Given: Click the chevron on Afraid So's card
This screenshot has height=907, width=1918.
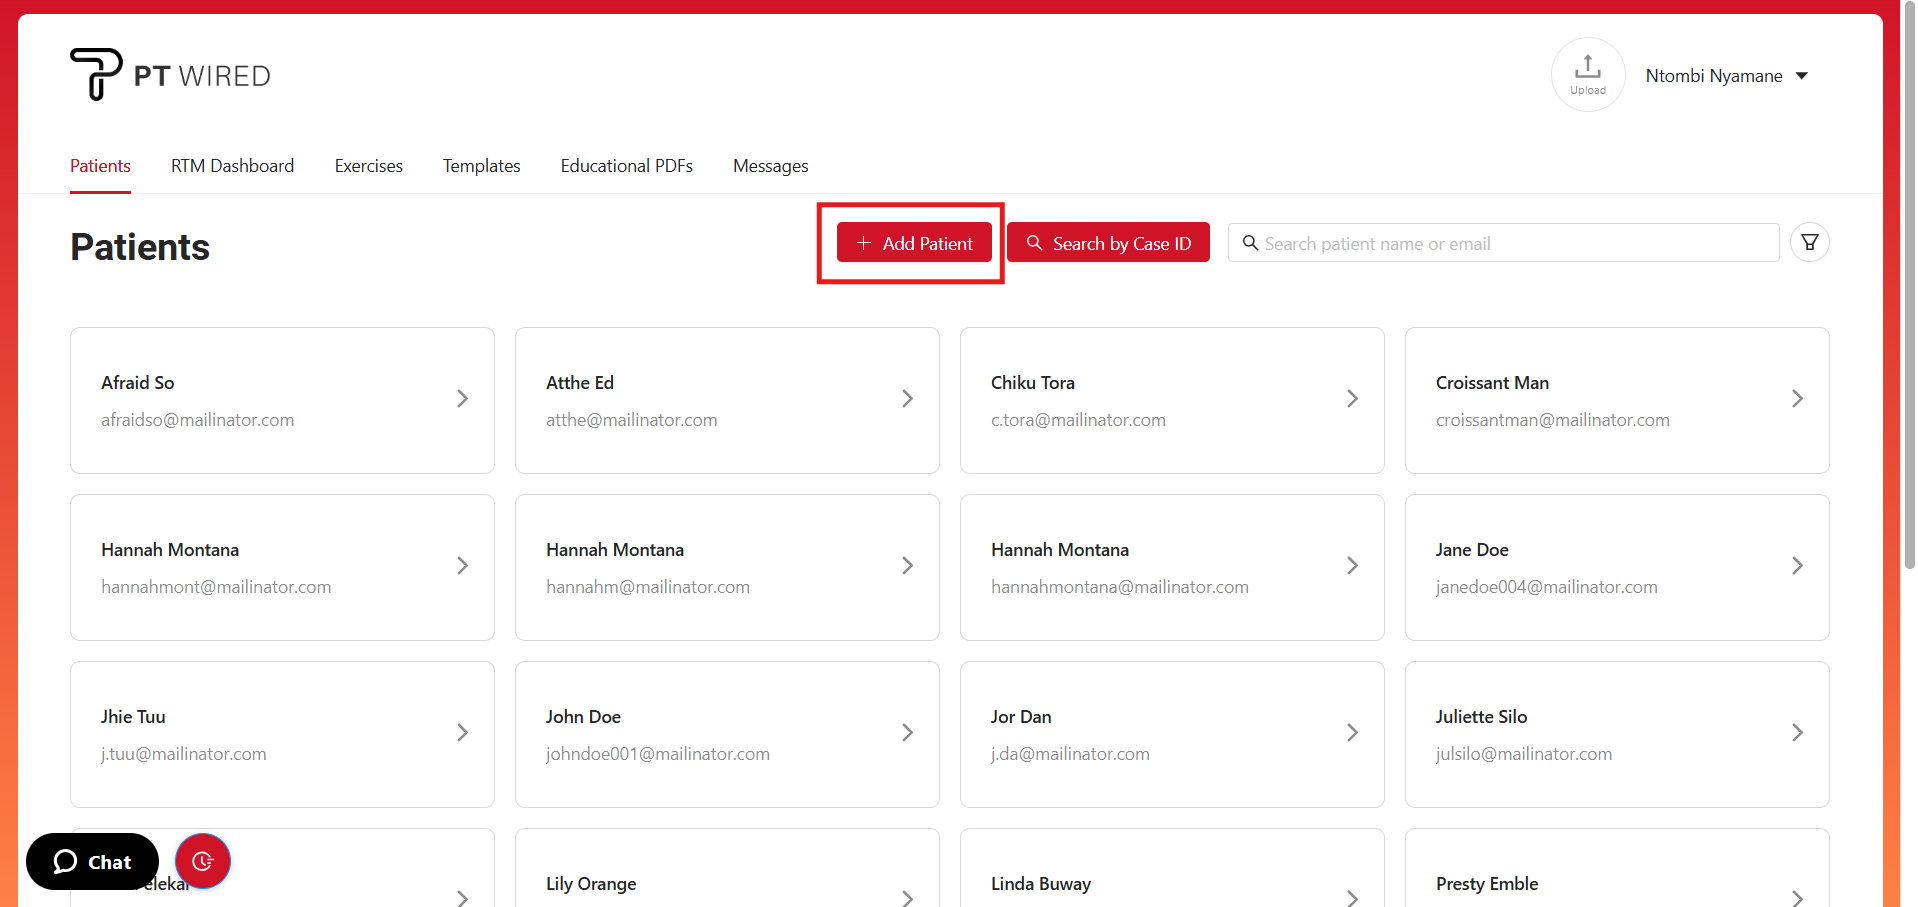Looking at the screenshot, I should [x=462, y=399].
